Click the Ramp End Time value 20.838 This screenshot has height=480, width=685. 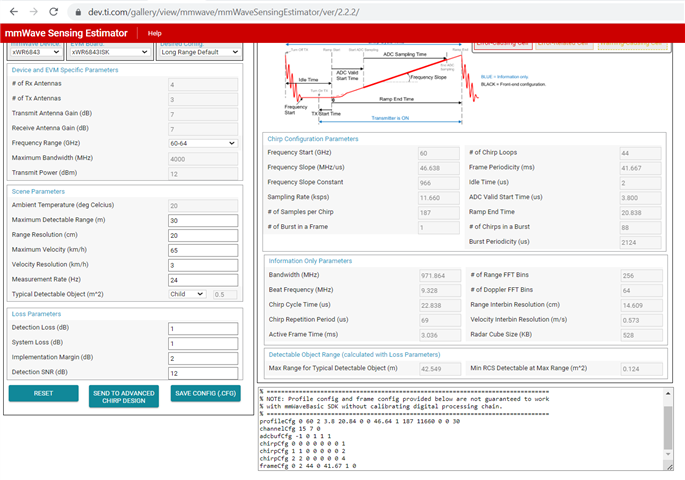point(640,213)
